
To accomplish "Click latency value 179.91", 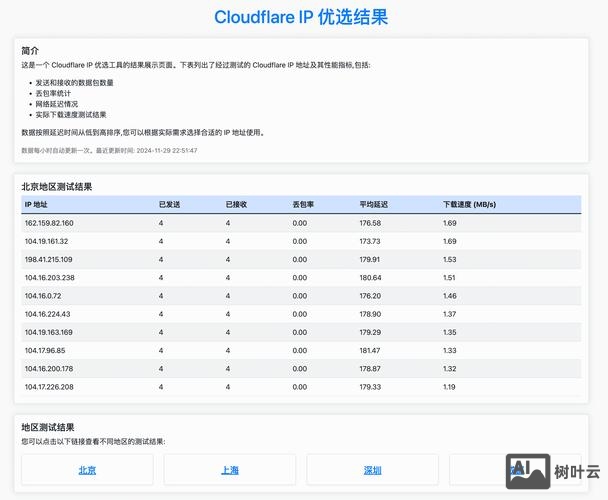I will [370, 260].
